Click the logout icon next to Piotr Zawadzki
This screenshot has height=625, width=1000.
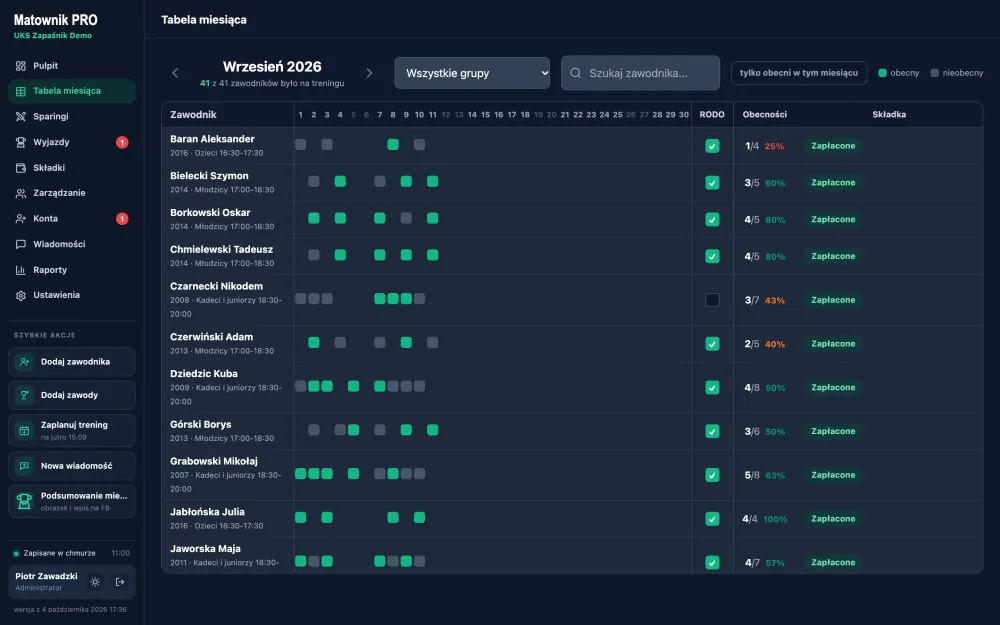point(119,582)
